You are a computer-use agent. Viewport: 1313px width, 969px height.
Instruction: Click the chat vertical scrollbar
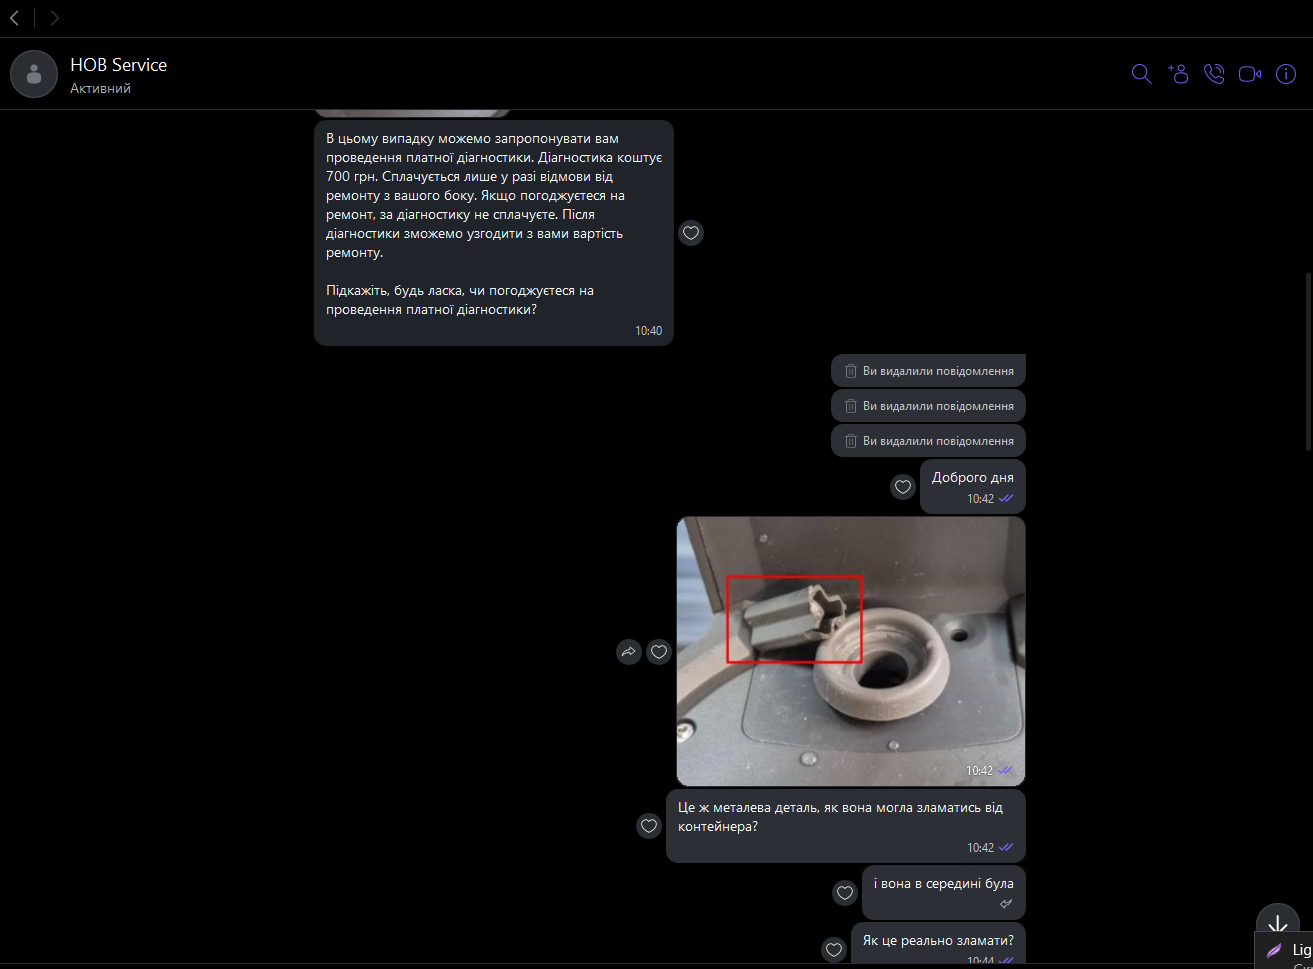(x=1306, y=360)
